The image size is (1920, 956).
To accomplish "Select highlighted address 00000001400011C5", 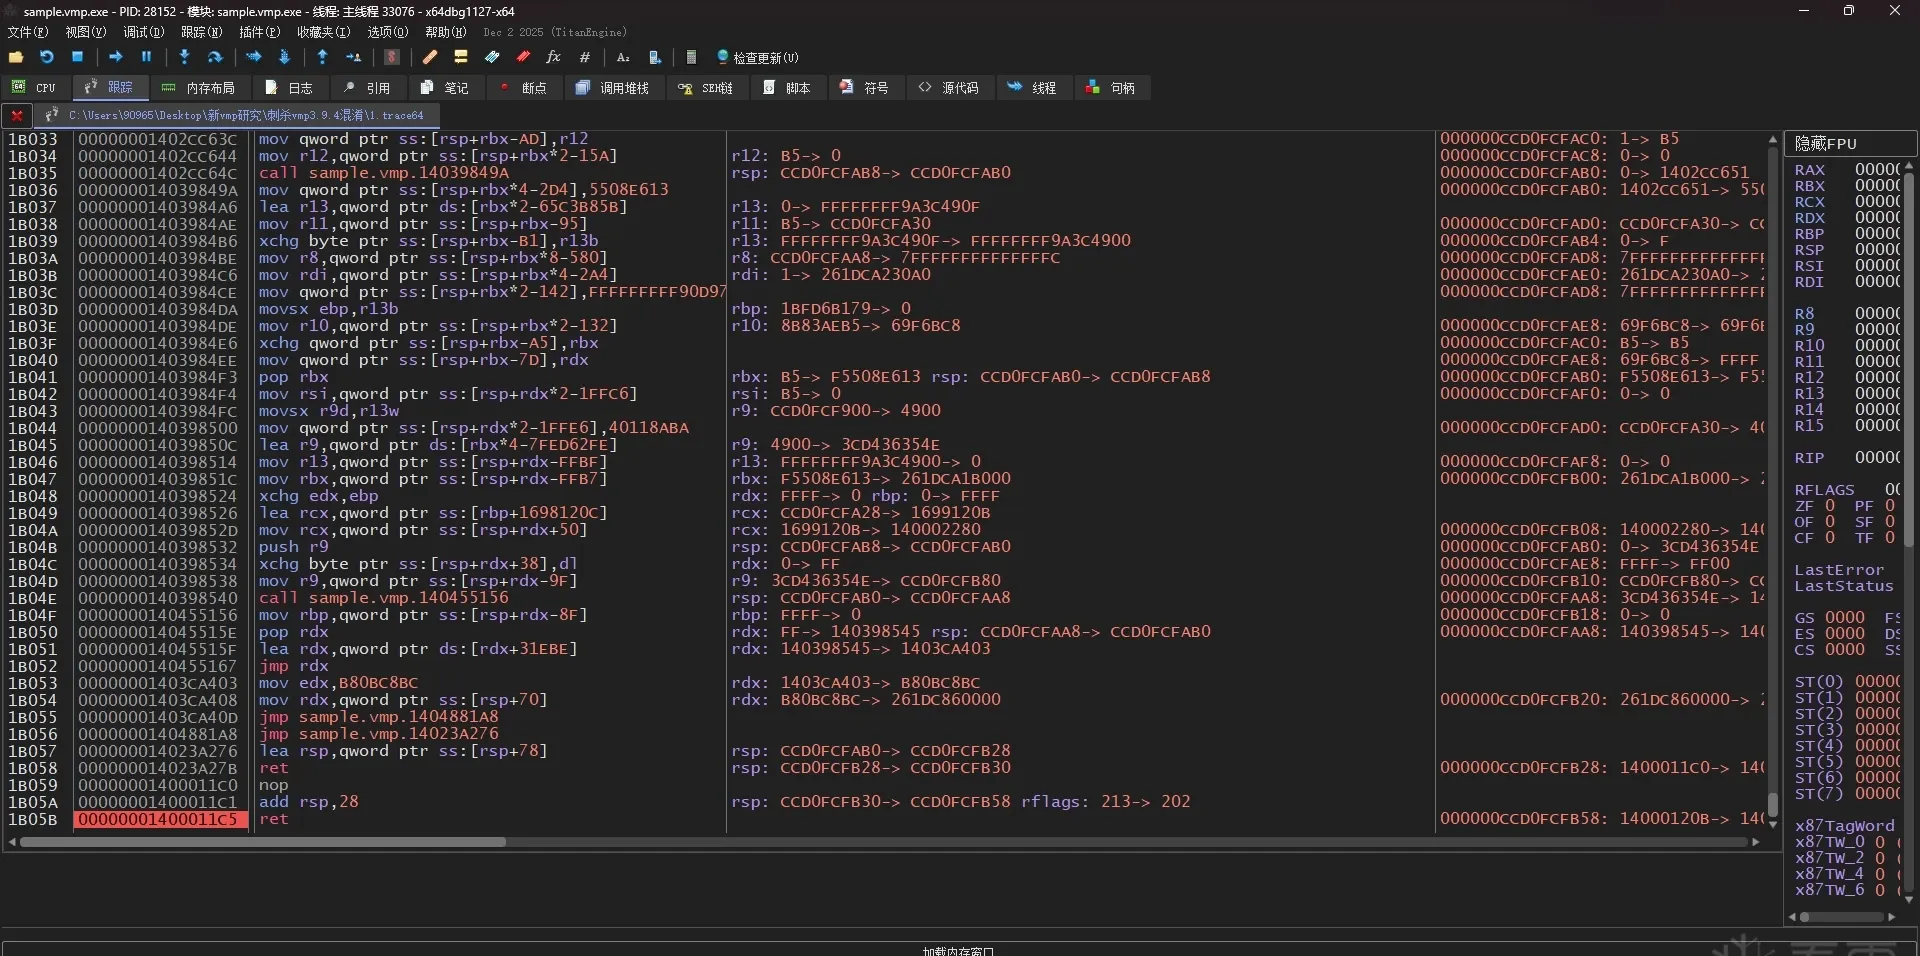I will point(160,819).
